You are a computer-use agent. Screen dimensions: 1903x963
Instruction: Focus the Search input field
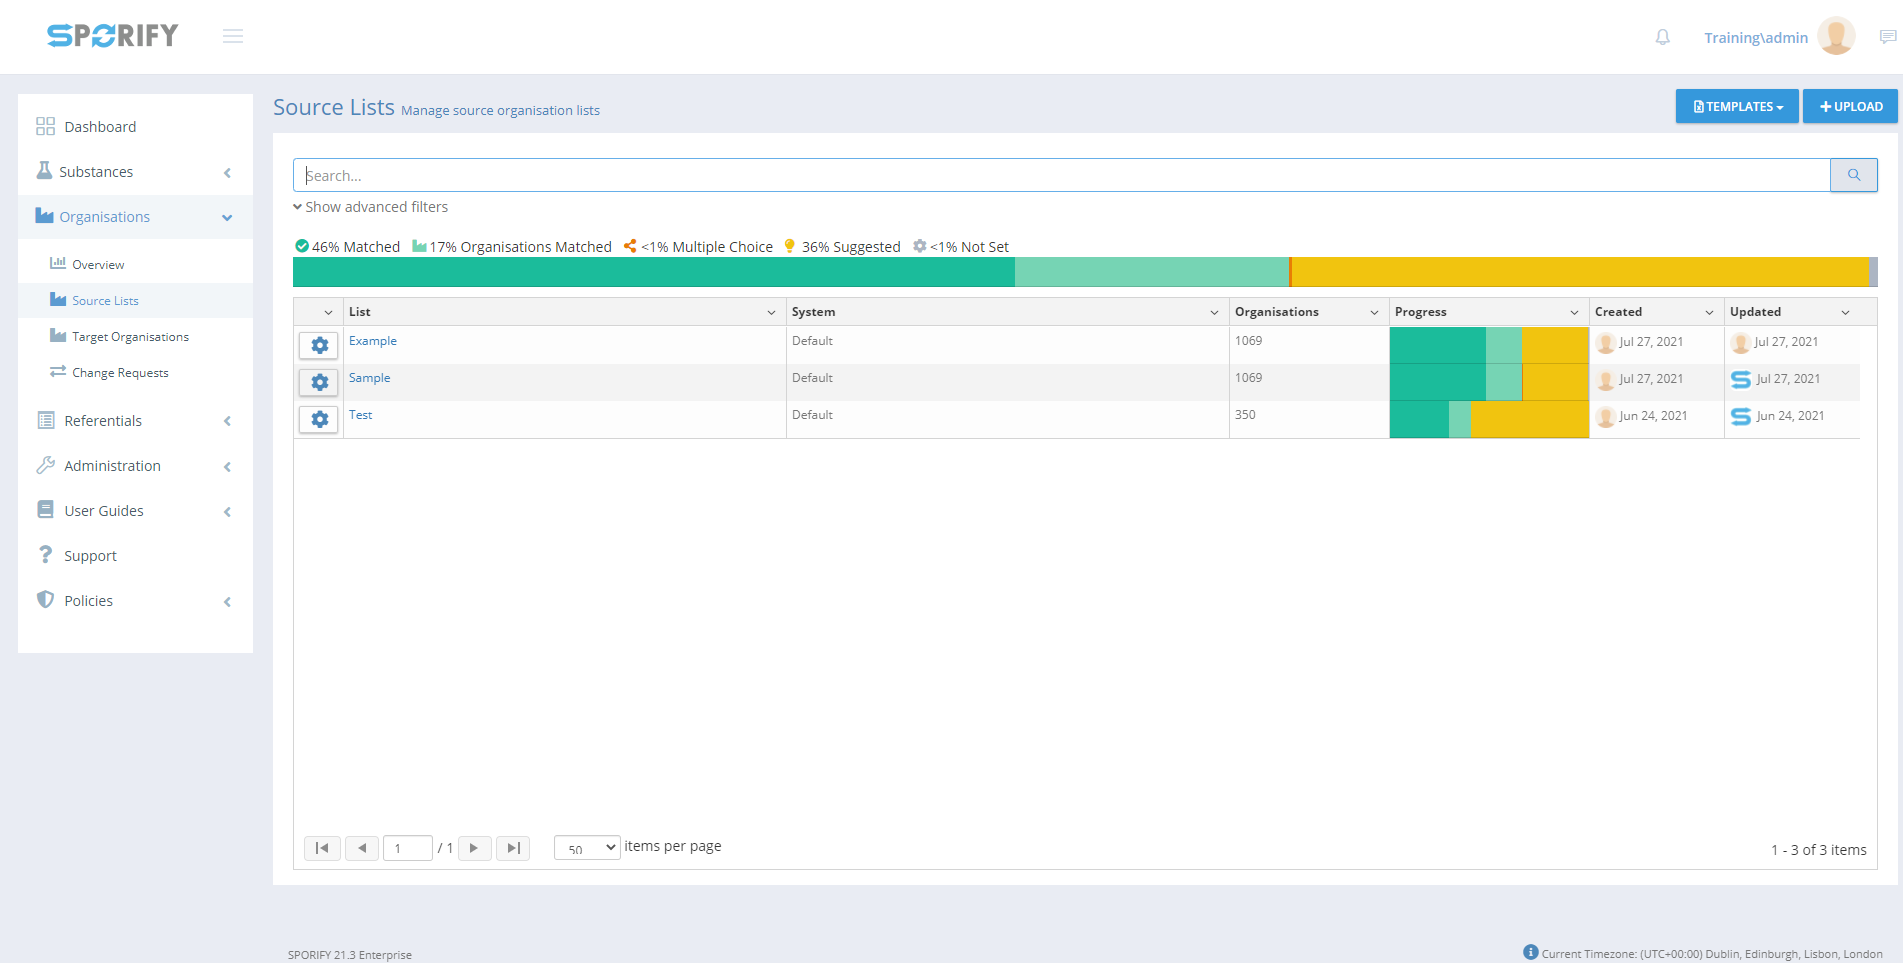click(1060, 175)
